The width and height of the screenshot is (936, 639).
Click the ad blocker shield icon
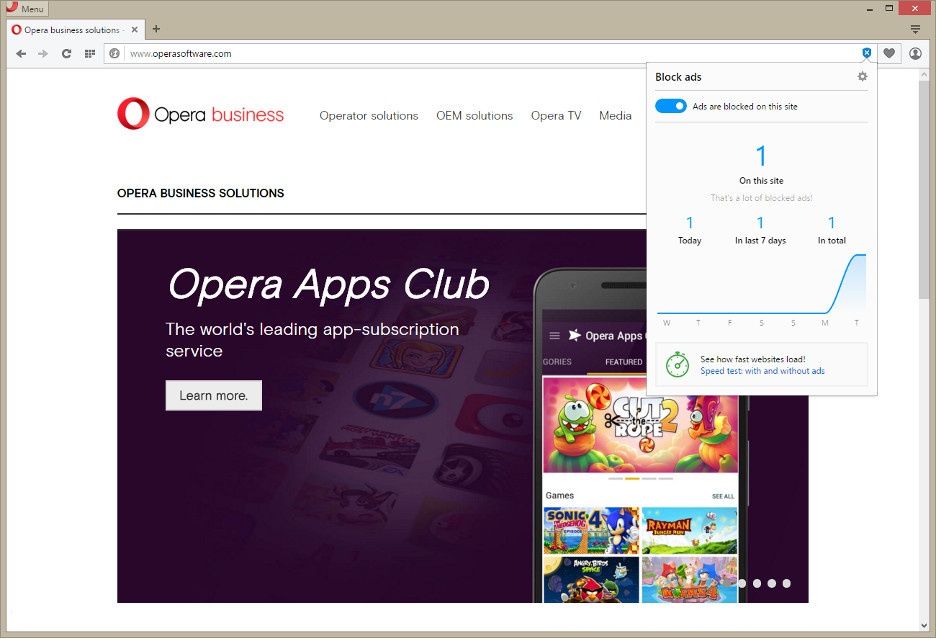tap(867, 53)
